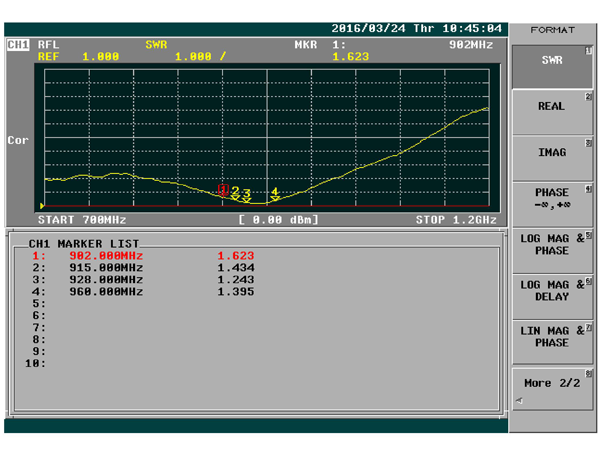Choose the REAL format softkey
This screenshot has width=600, height=456.
[x=552, y=112]
